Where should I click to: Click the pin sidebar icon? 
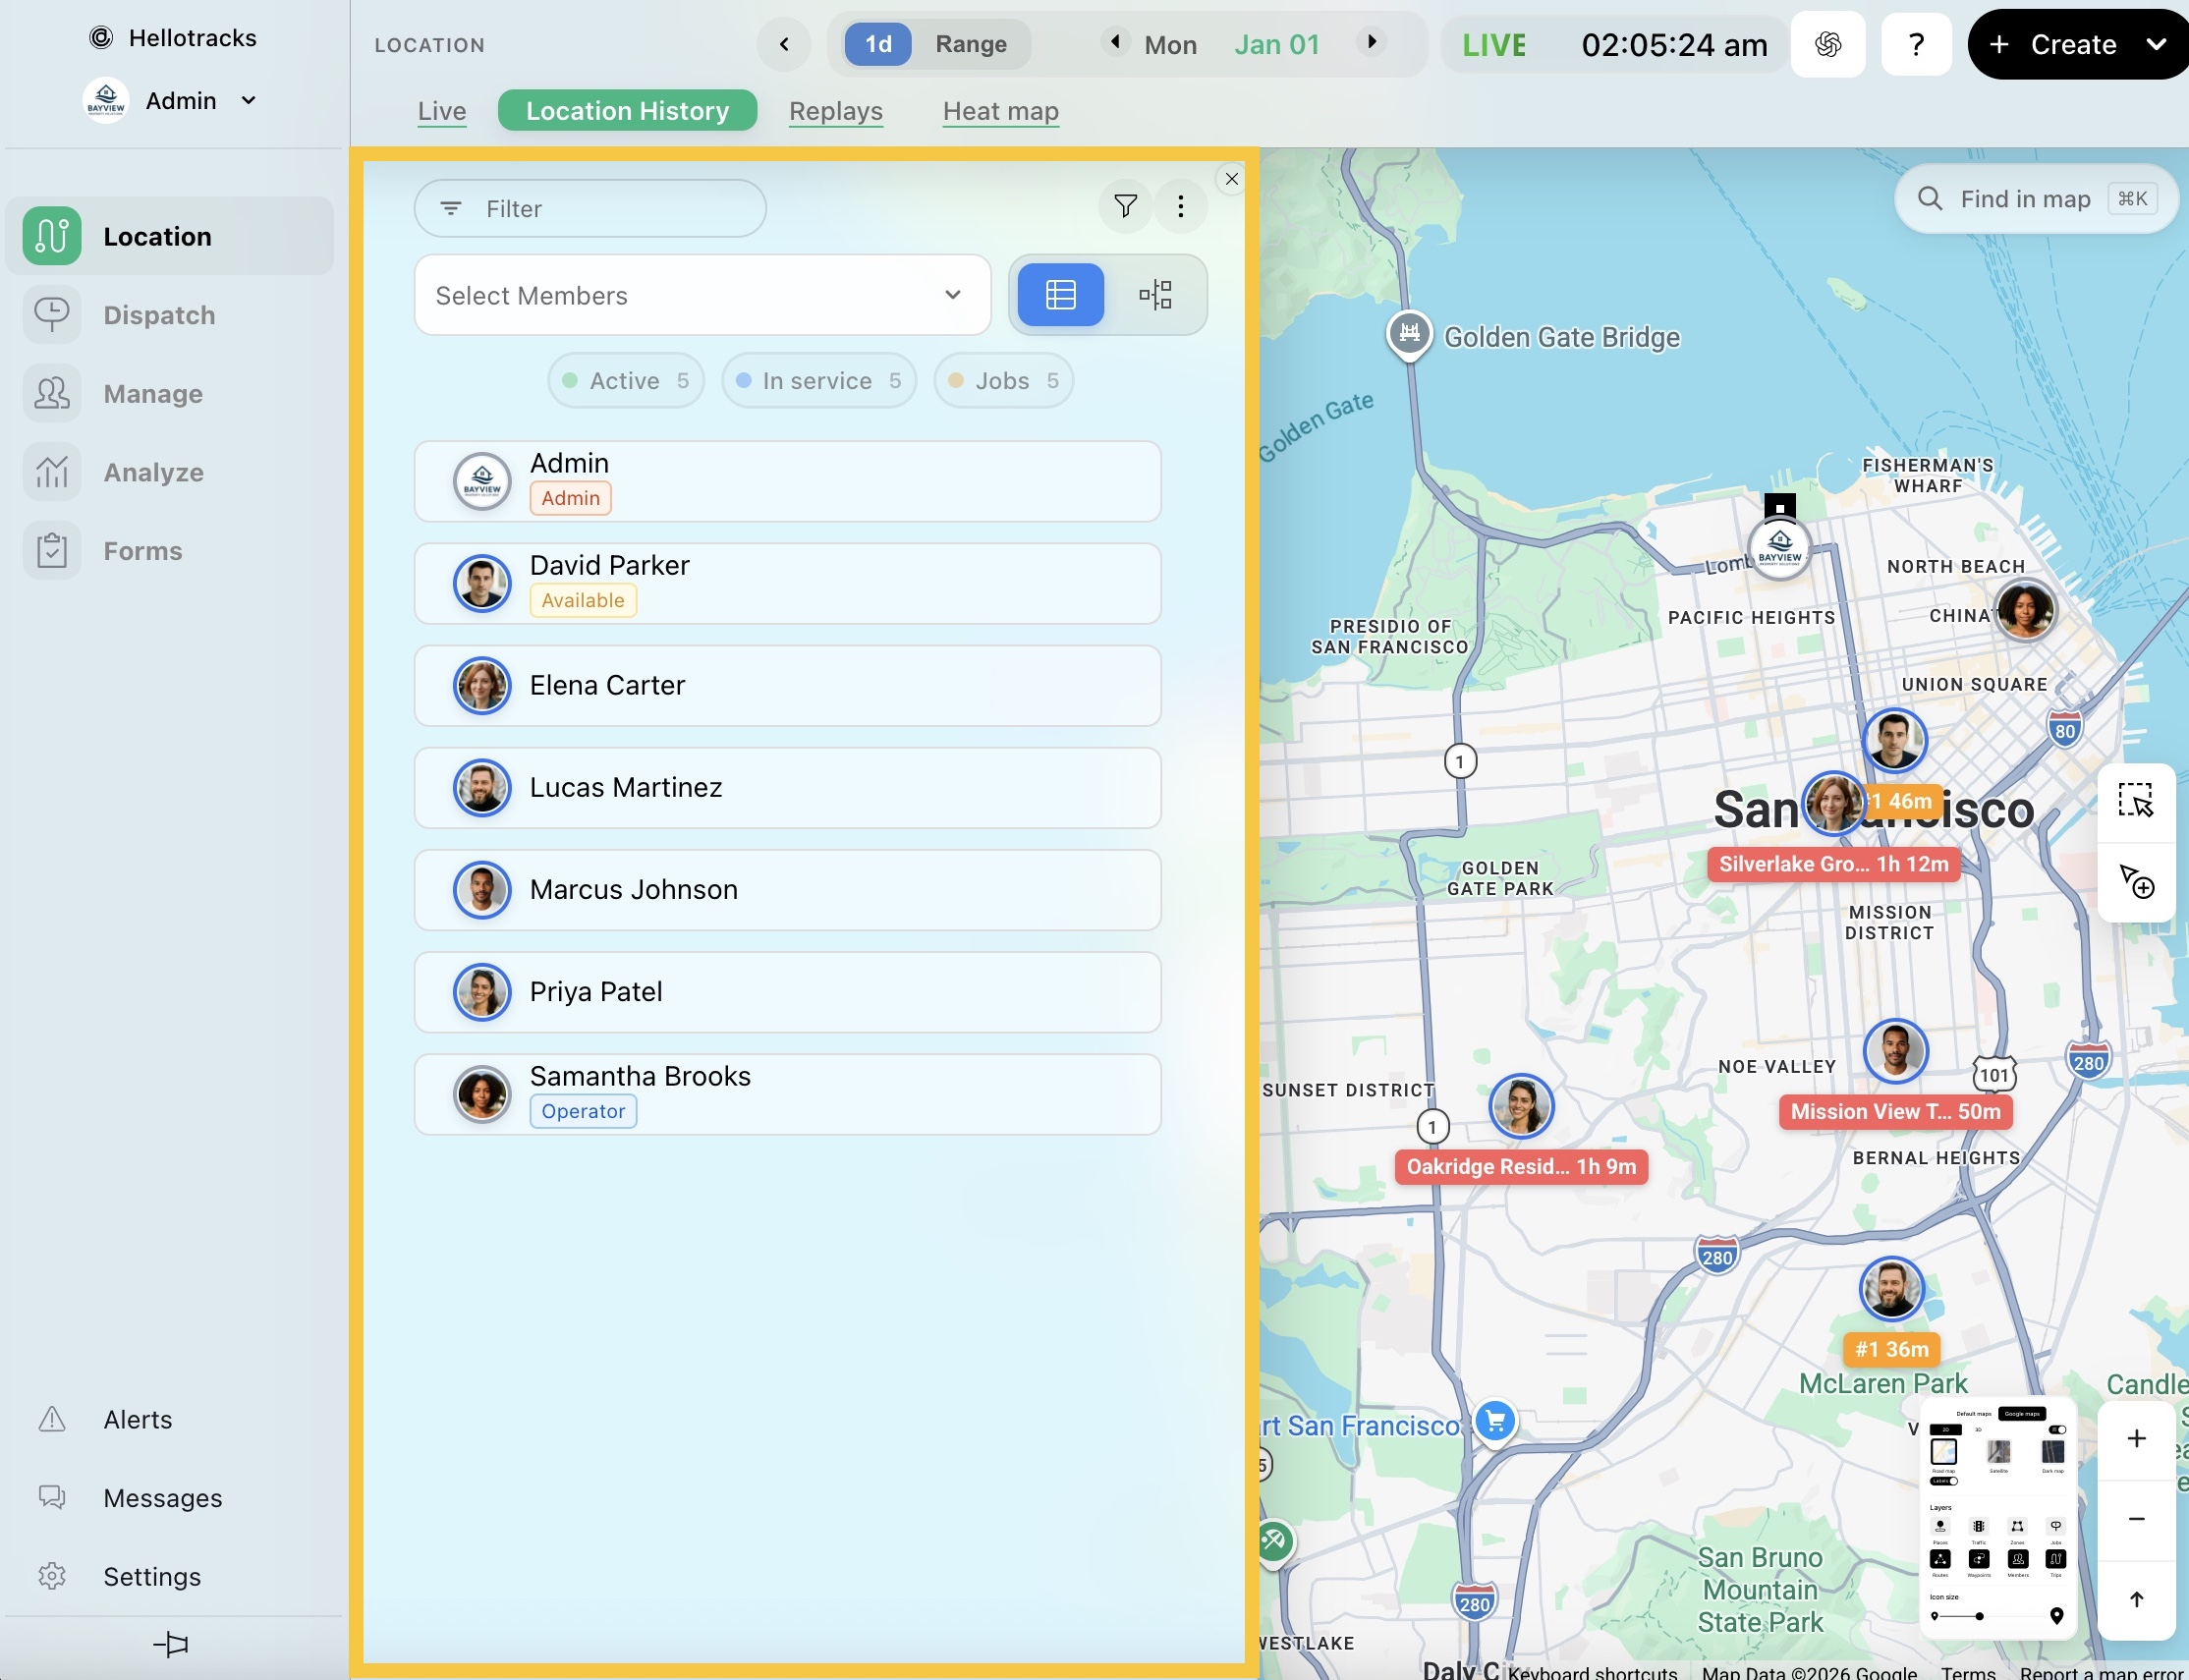(x=171, y=1644)
